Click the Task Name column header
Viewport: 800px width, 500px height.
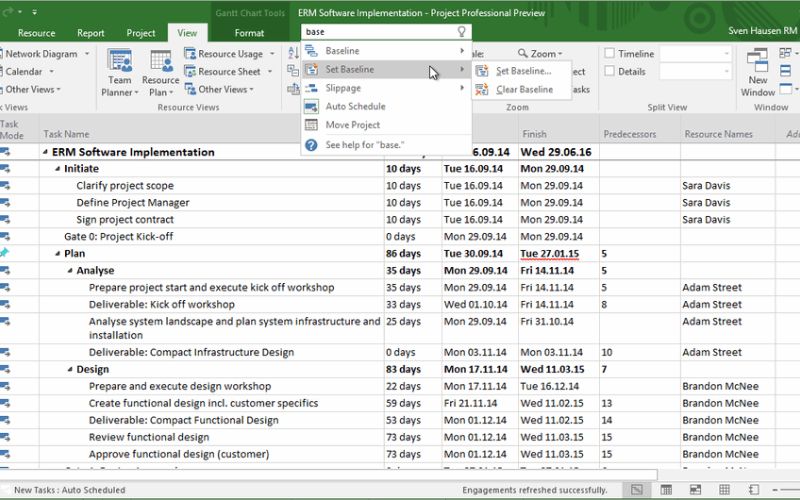[211, 129]
